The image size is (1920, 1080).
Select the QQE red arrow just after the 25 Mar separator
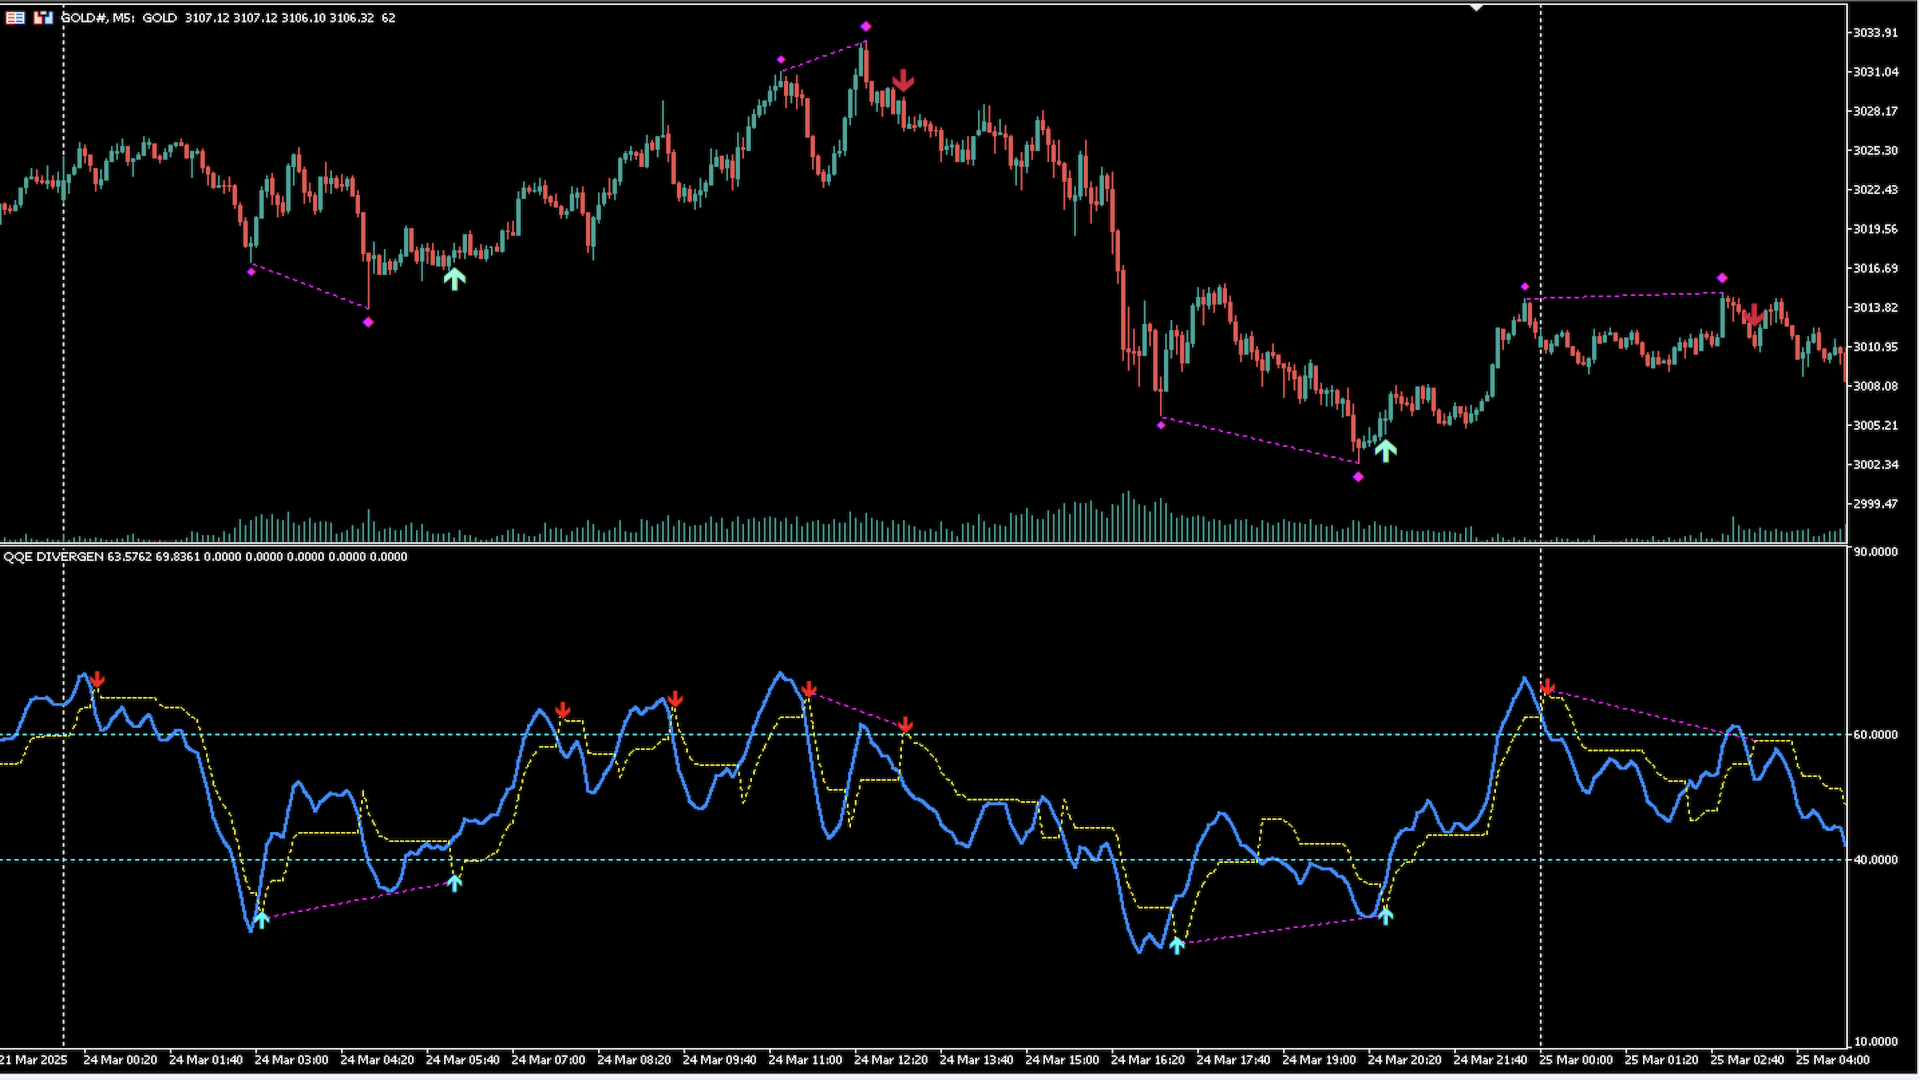point(1548,687)
